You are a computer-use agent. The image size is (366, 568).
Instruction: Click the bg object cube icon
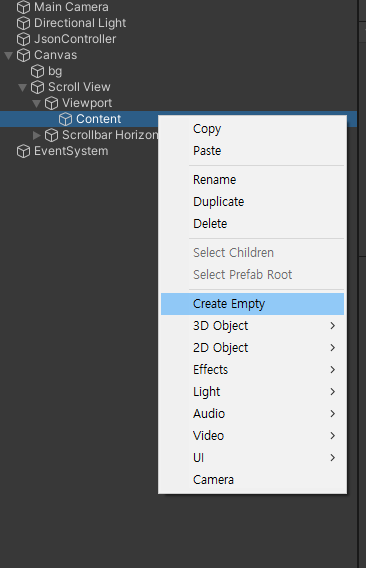[x=37, y=71]
